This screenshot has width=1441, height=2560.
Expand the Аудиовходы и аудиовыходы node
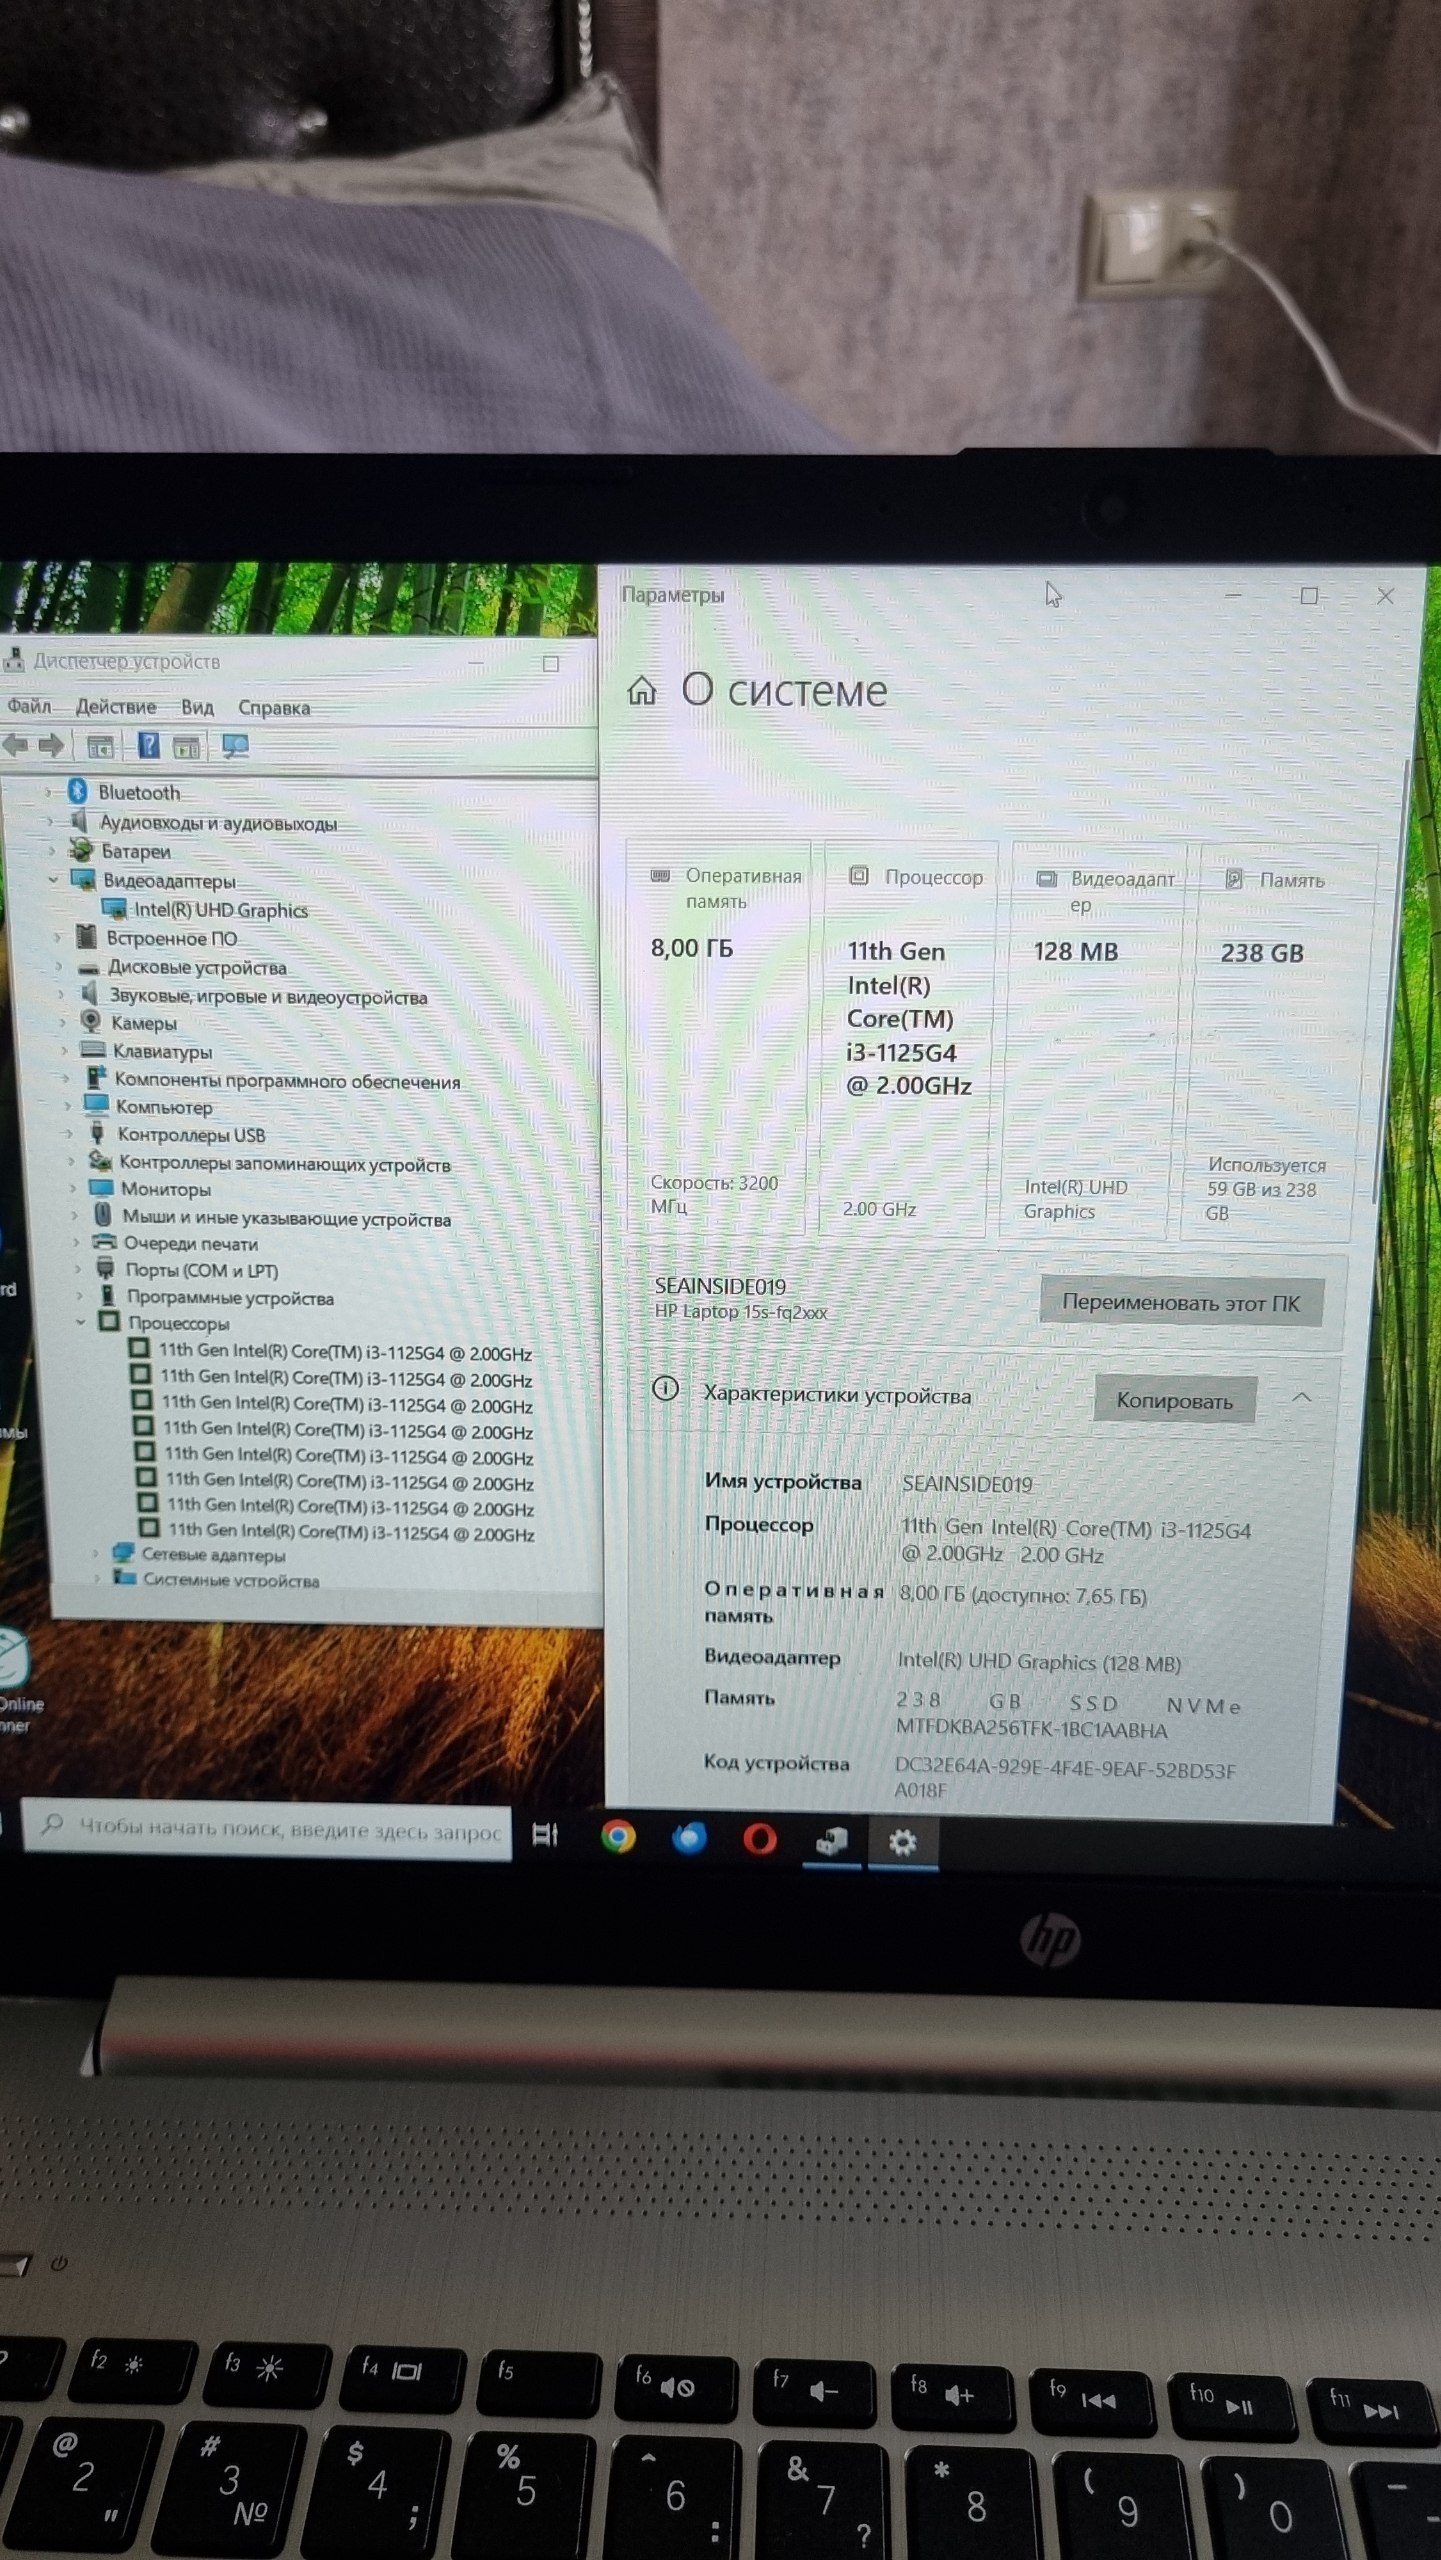(x=51, y=821)
